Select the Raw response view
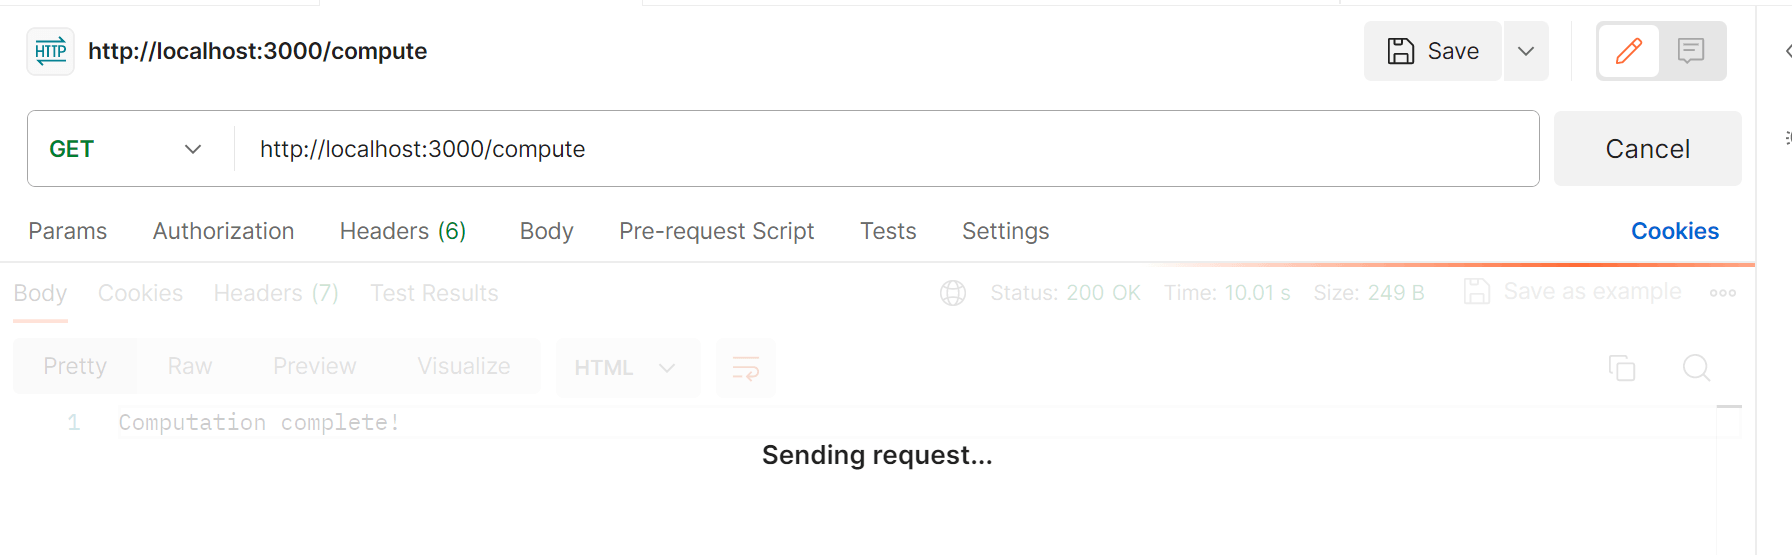The width and height of the screenshot is (1792, 555). point(190,366)
